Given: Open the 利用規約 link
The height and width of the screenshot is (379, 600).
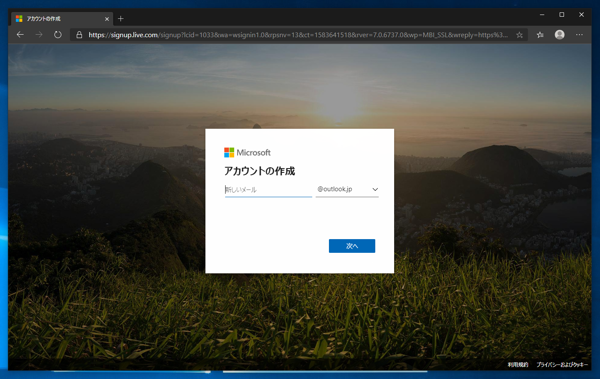Looking at the screenshot, I should [x=518, y=365].
